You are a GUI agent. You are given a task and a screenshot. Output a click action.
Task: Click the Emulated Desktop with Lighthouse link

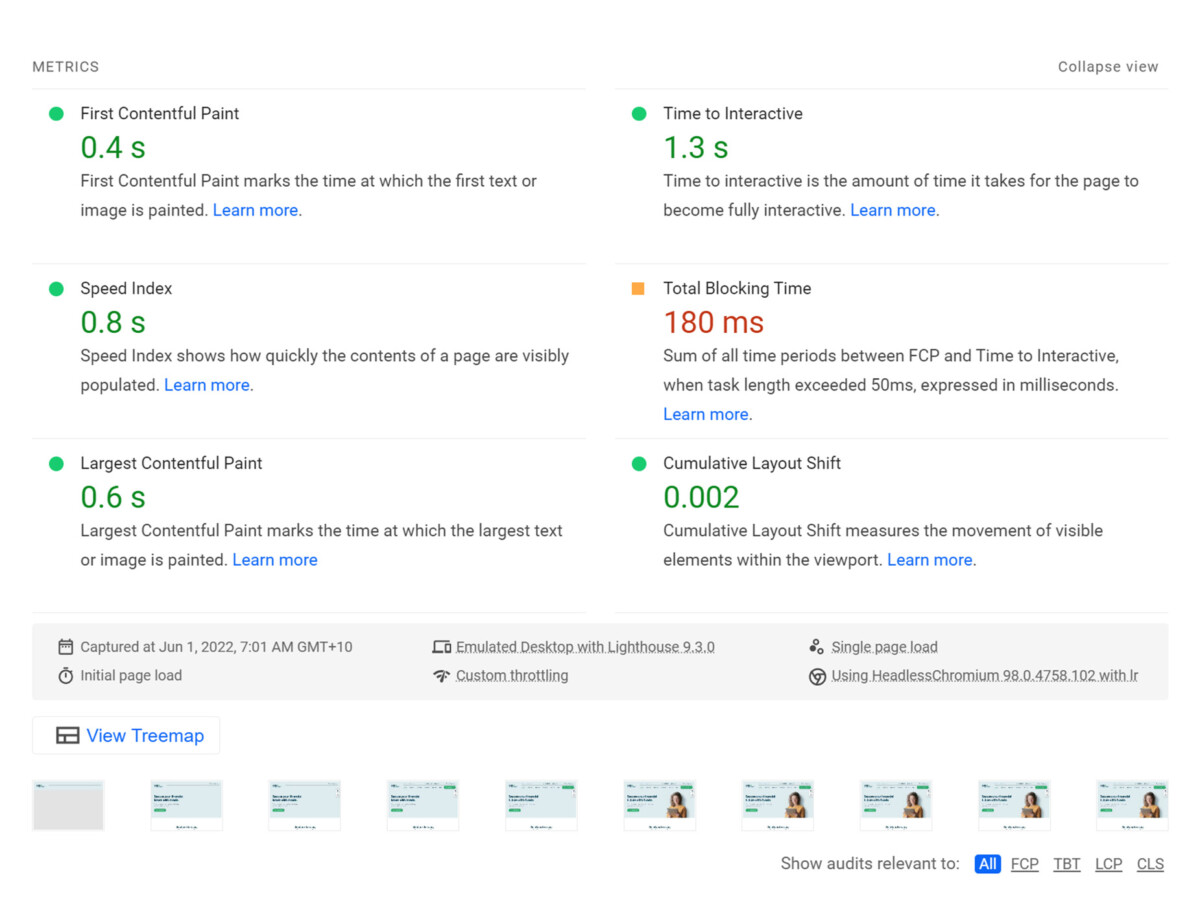[x=585, y=646]
